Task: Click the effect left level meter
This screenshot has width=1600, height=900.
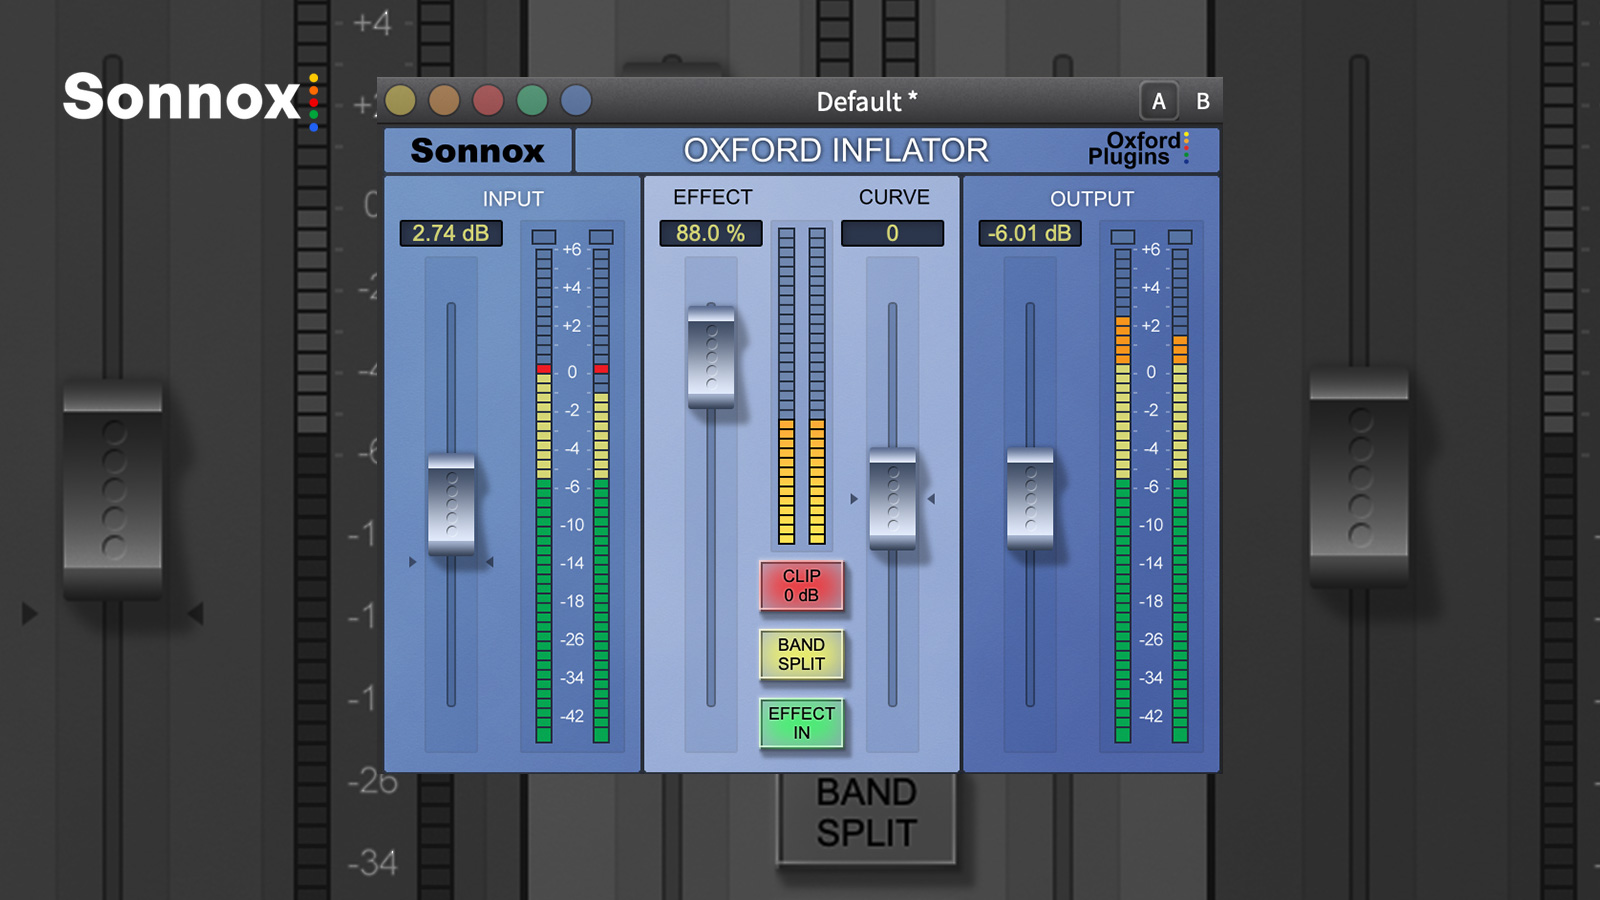Action: tap(786, 386)
